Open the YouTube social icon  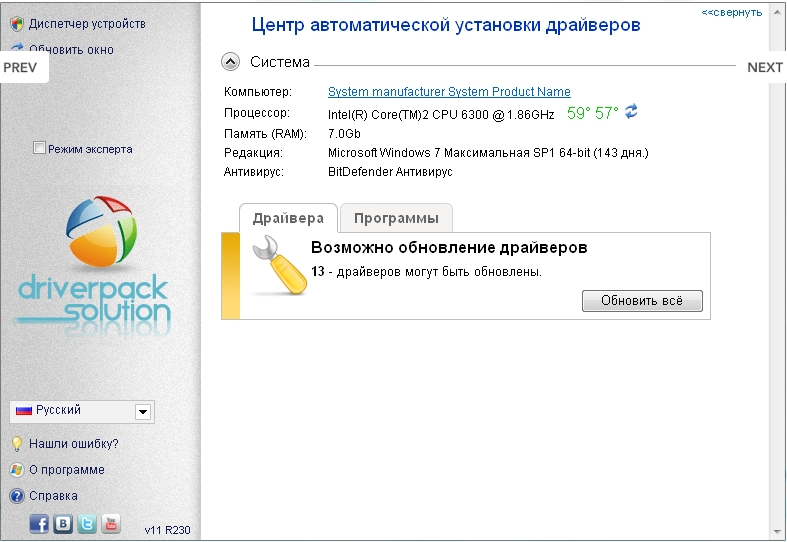[x=111, y=524]
